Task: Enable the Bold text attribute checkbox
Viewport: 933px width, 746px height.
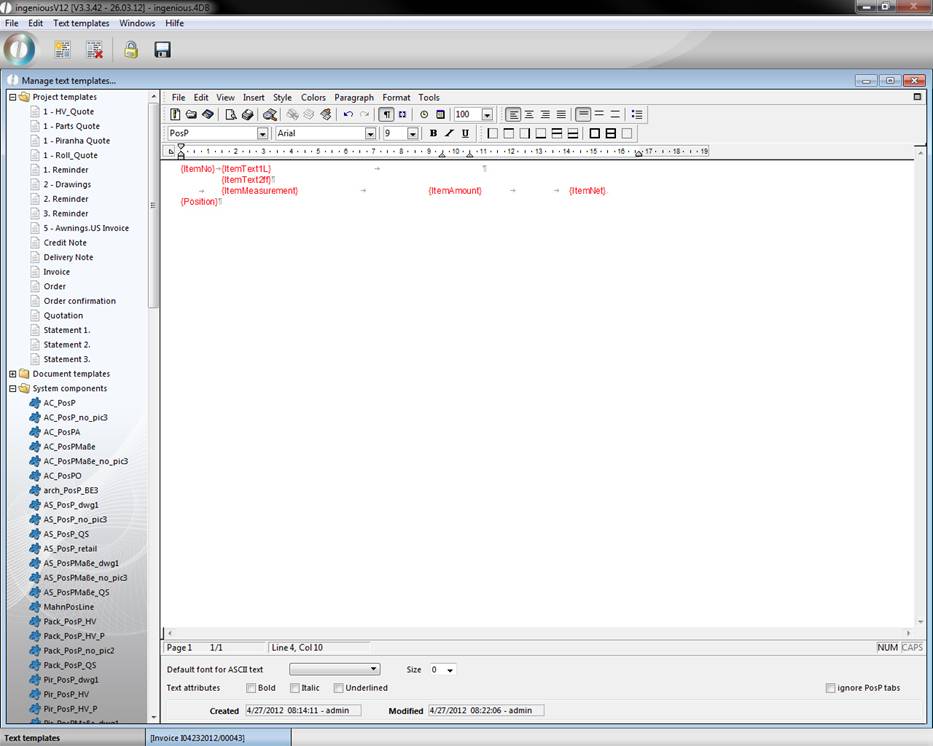Action: (x=251, y=688)
